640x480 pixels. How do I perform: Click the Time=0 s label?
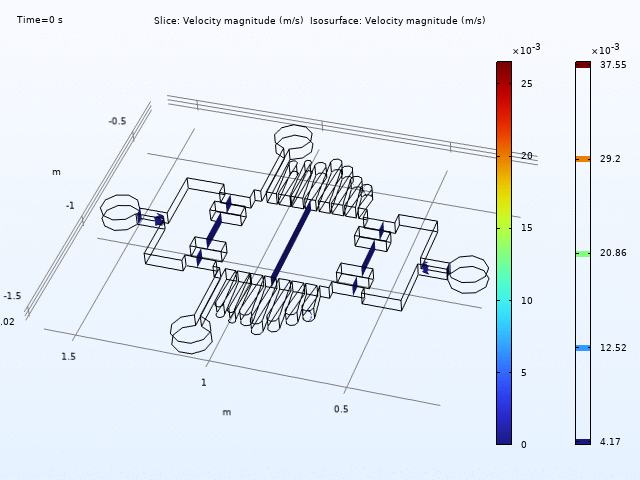[x=39, y=20]
